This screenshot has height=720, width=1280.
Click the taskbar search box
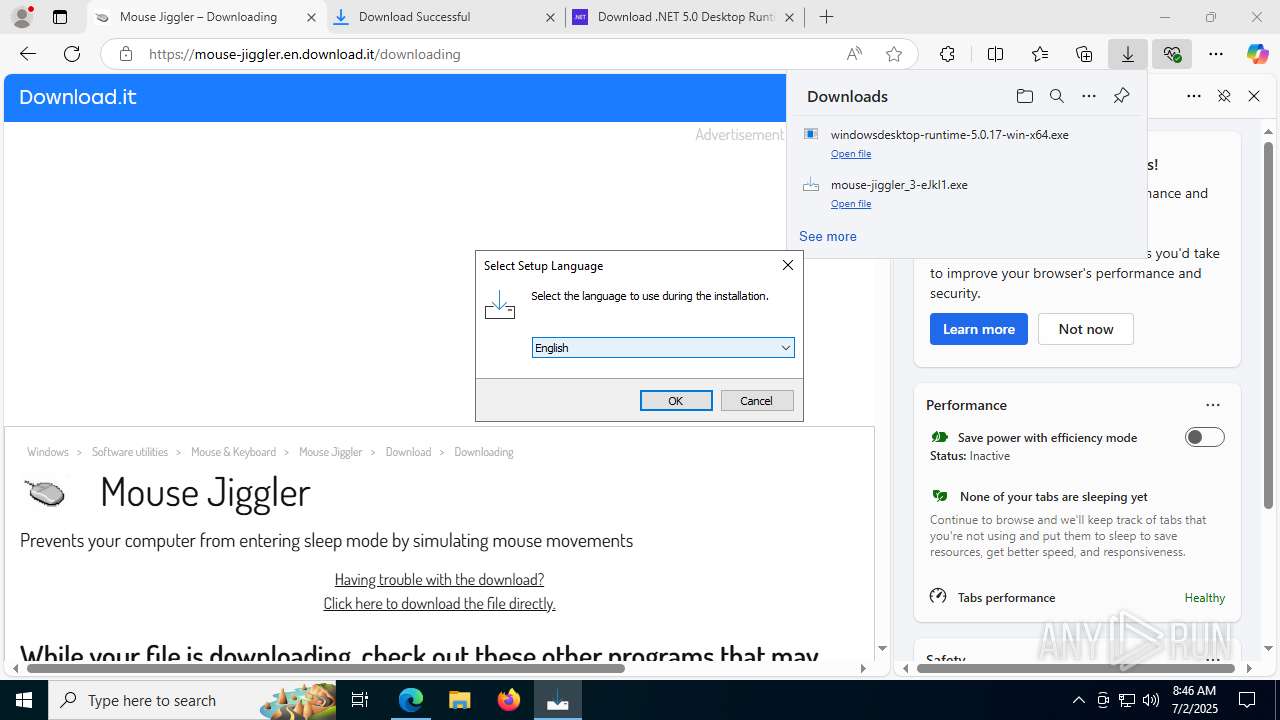point(192,700)
